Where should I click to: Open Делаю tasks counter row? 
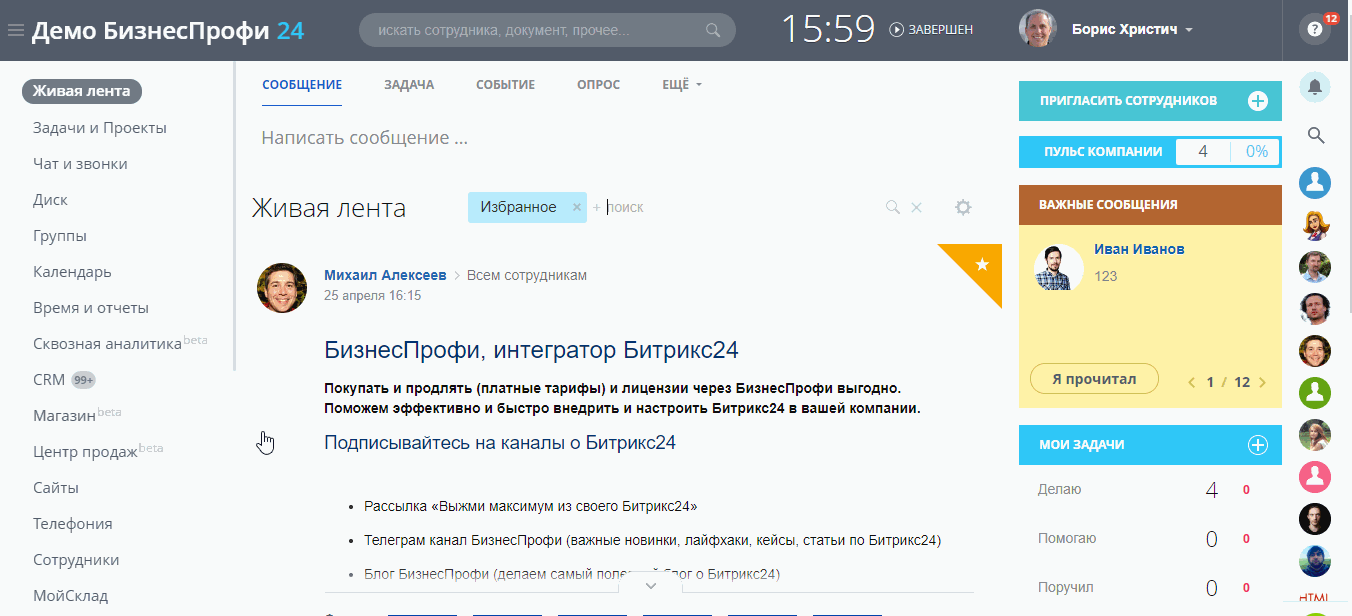1150,490
